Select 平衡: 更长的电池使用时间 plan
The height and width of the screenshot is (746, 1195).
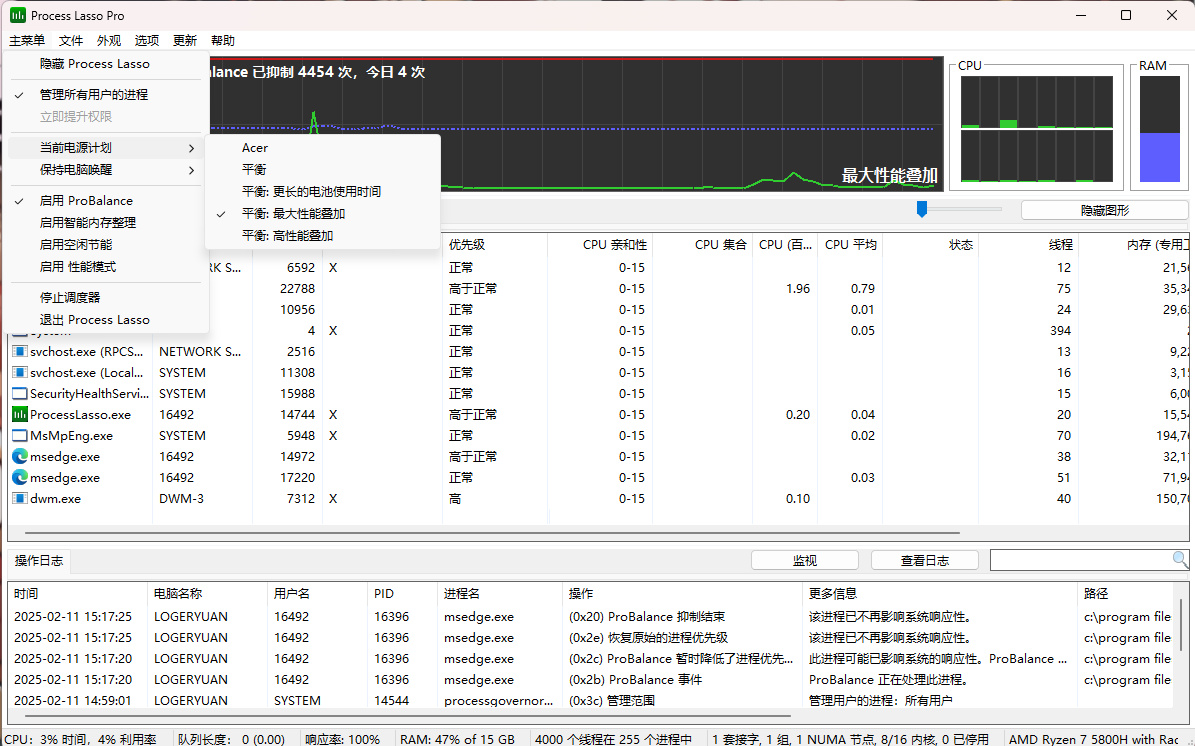pyautogui.click(x=323, y=191)
